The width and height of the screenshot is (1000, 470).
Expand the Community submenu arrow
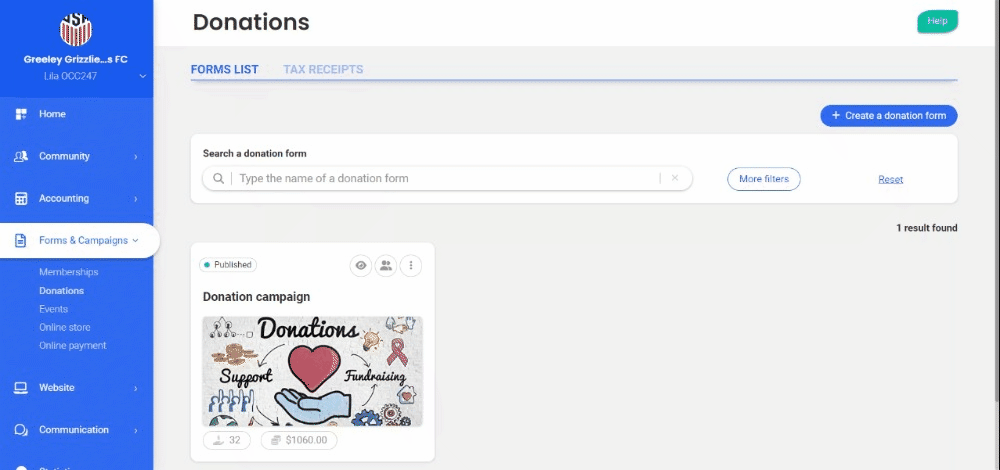coord(136,157)
